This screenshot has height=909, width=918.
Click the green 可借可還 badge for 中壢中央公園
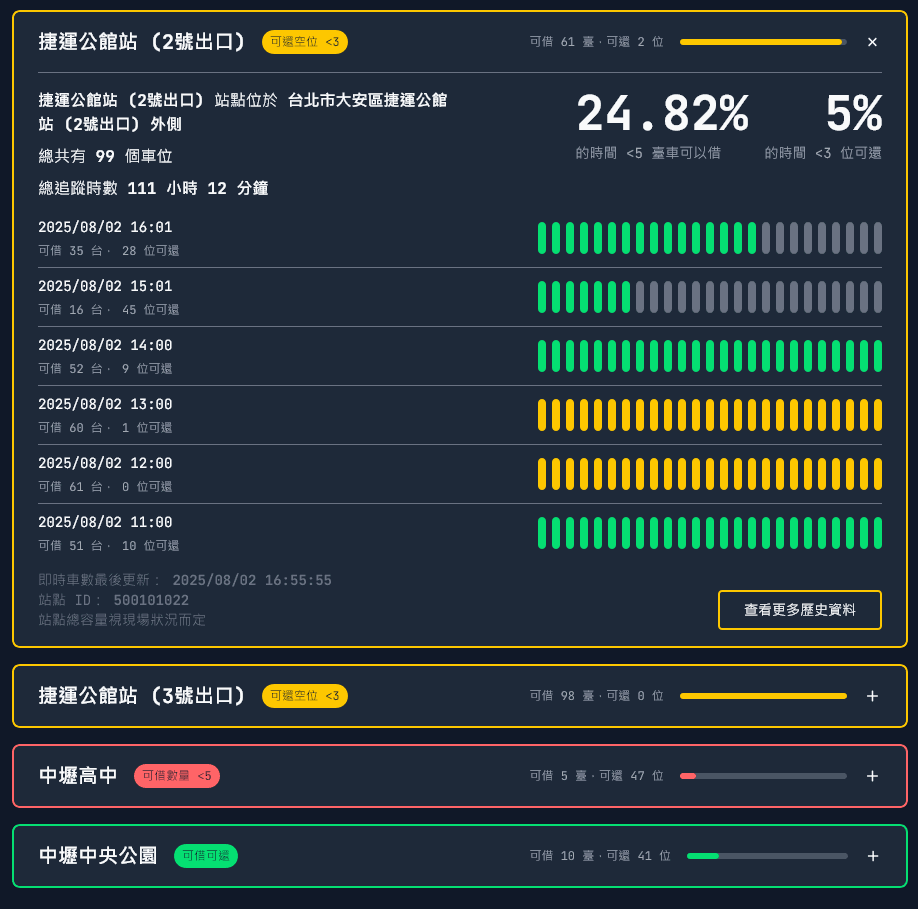(206, 856)
